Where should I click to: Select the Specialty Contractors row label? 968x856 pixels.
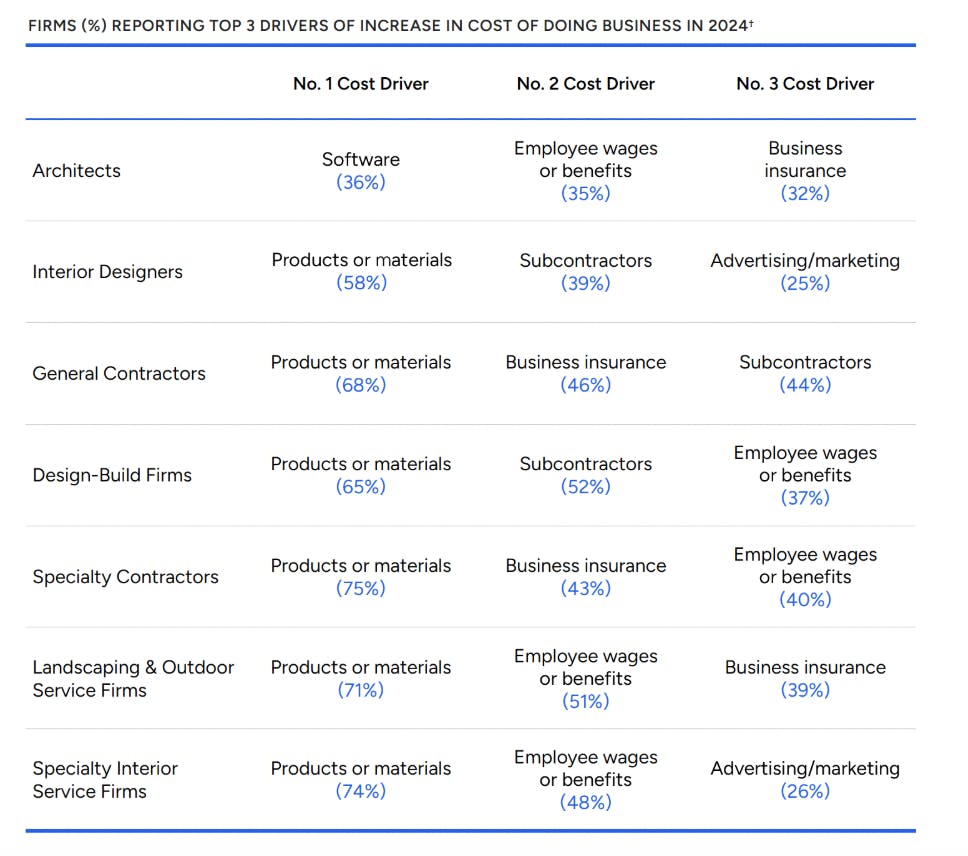tap(125, 577)
